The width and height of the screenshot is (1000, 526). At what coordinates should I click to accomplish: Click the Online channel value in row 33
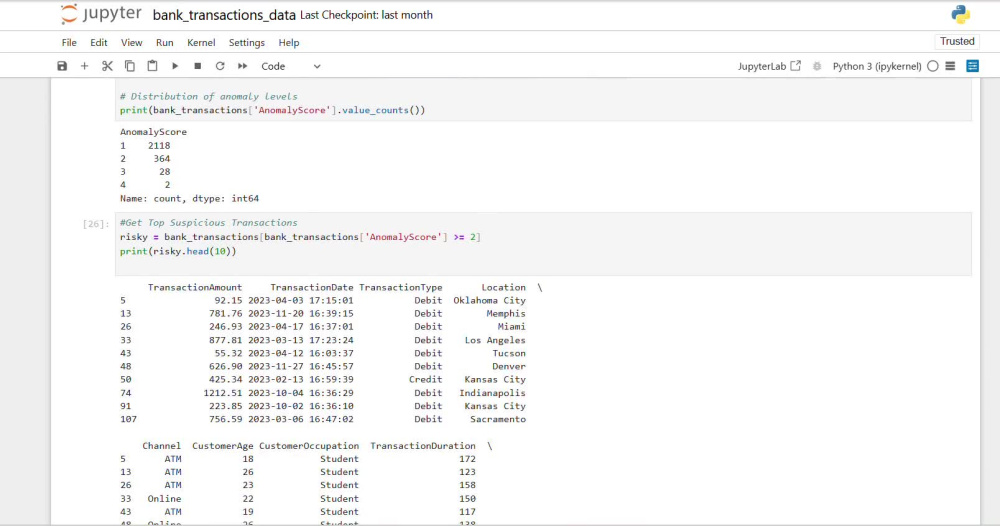[164, 499]
